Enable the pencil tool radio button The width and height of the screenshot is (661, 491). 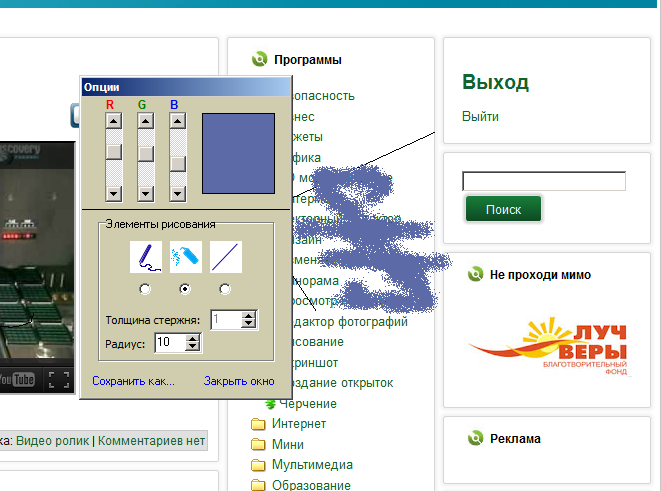(x=145, y=289)
